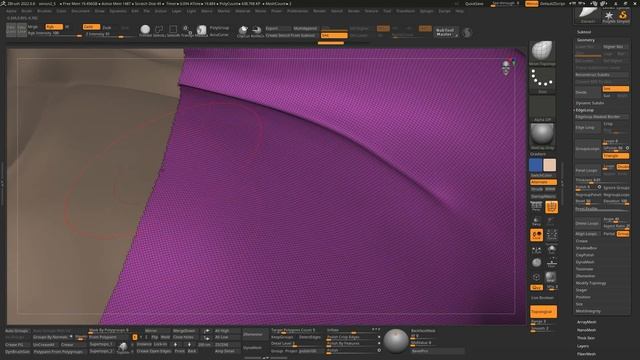Select the SimpleBrush tool thumbnail
Image resolution: width=640 pixels, height=360 pixels.
[623, 16]
